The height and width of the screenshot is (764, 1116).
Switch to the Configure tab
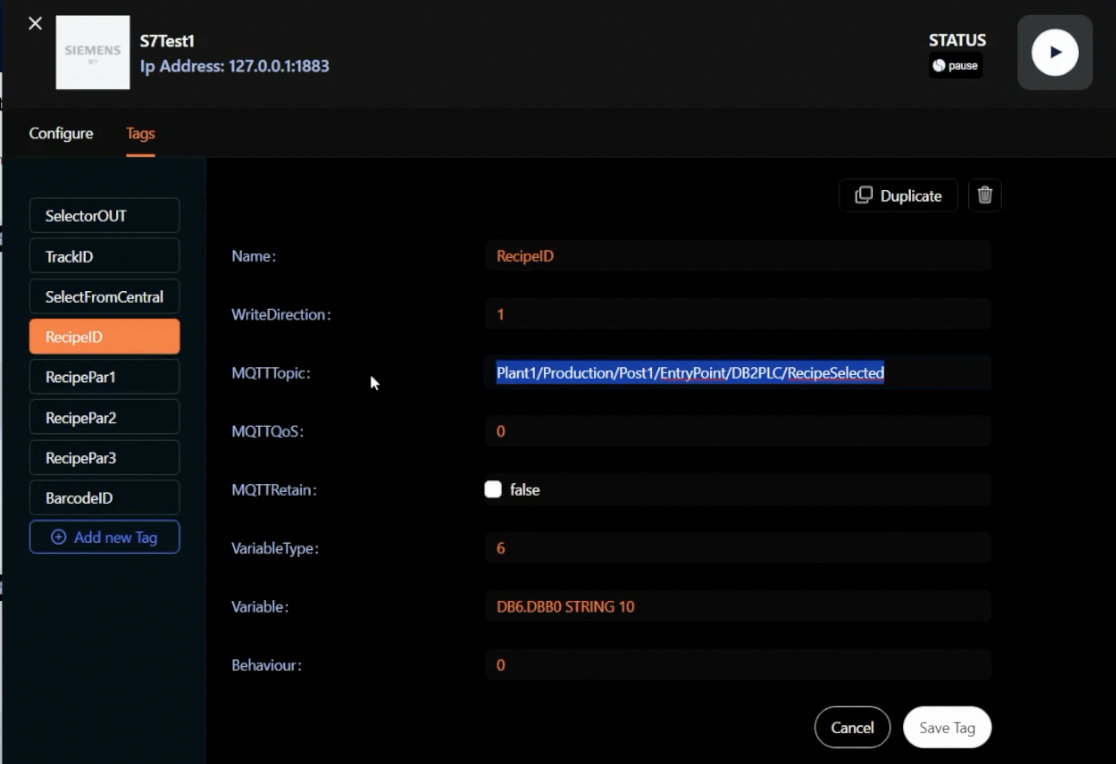point(61,133)
